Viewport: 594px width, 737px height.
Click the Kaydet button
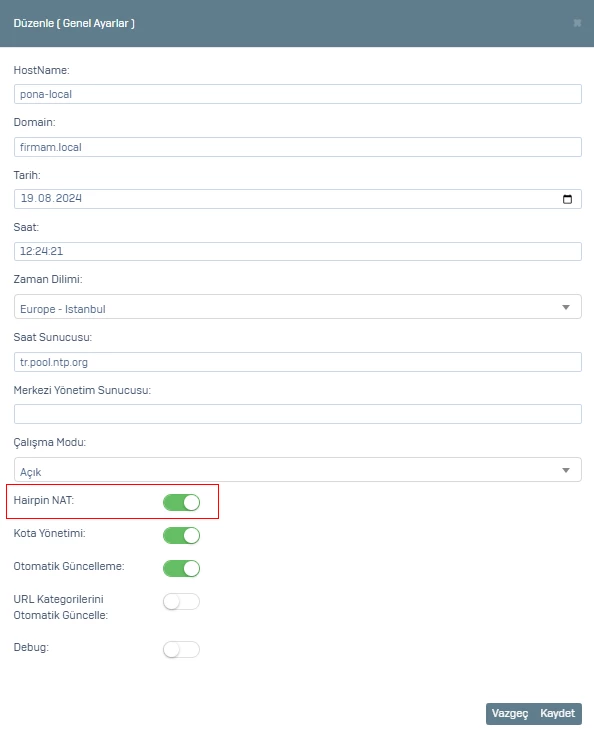point(558,713)
